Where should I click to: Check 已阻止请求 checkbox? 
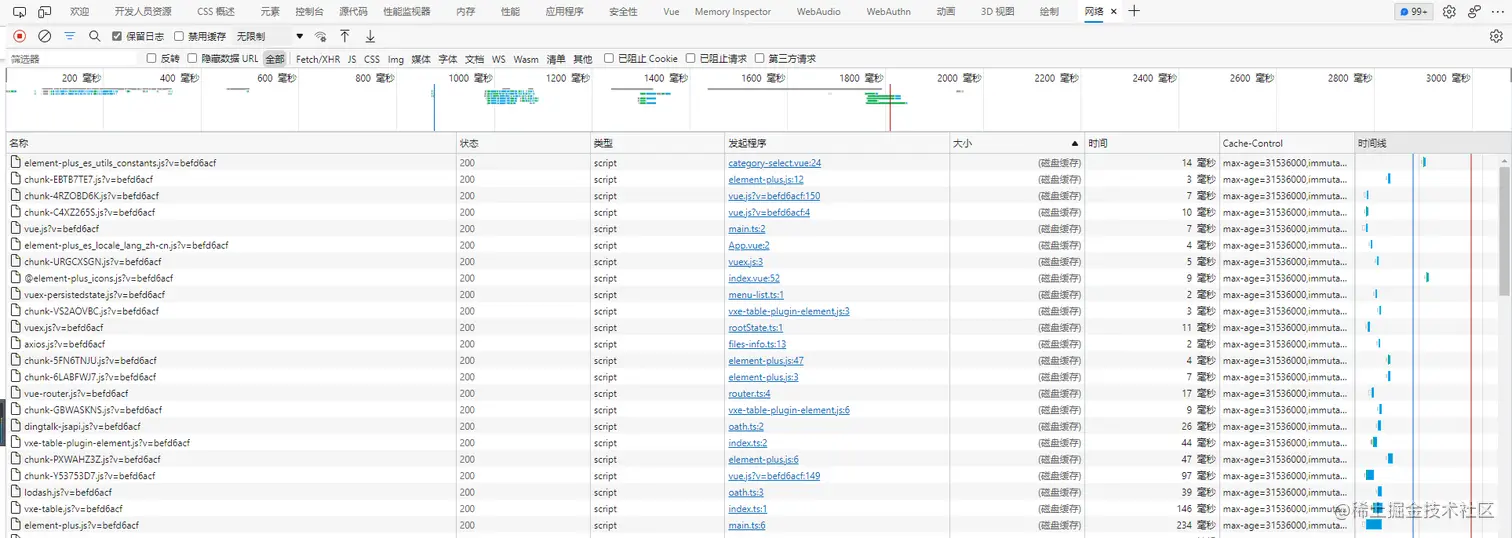pos(691,58)
